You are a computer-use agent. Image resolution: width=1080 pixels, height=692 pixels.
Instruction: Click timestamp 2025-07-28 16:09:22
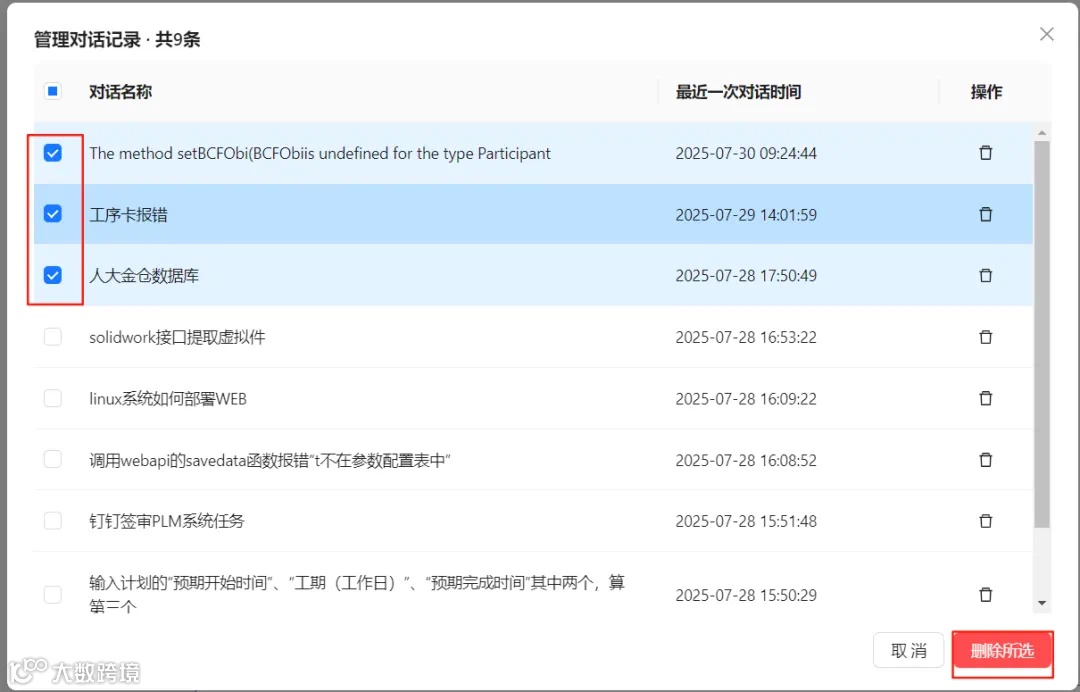coord(746,399)
